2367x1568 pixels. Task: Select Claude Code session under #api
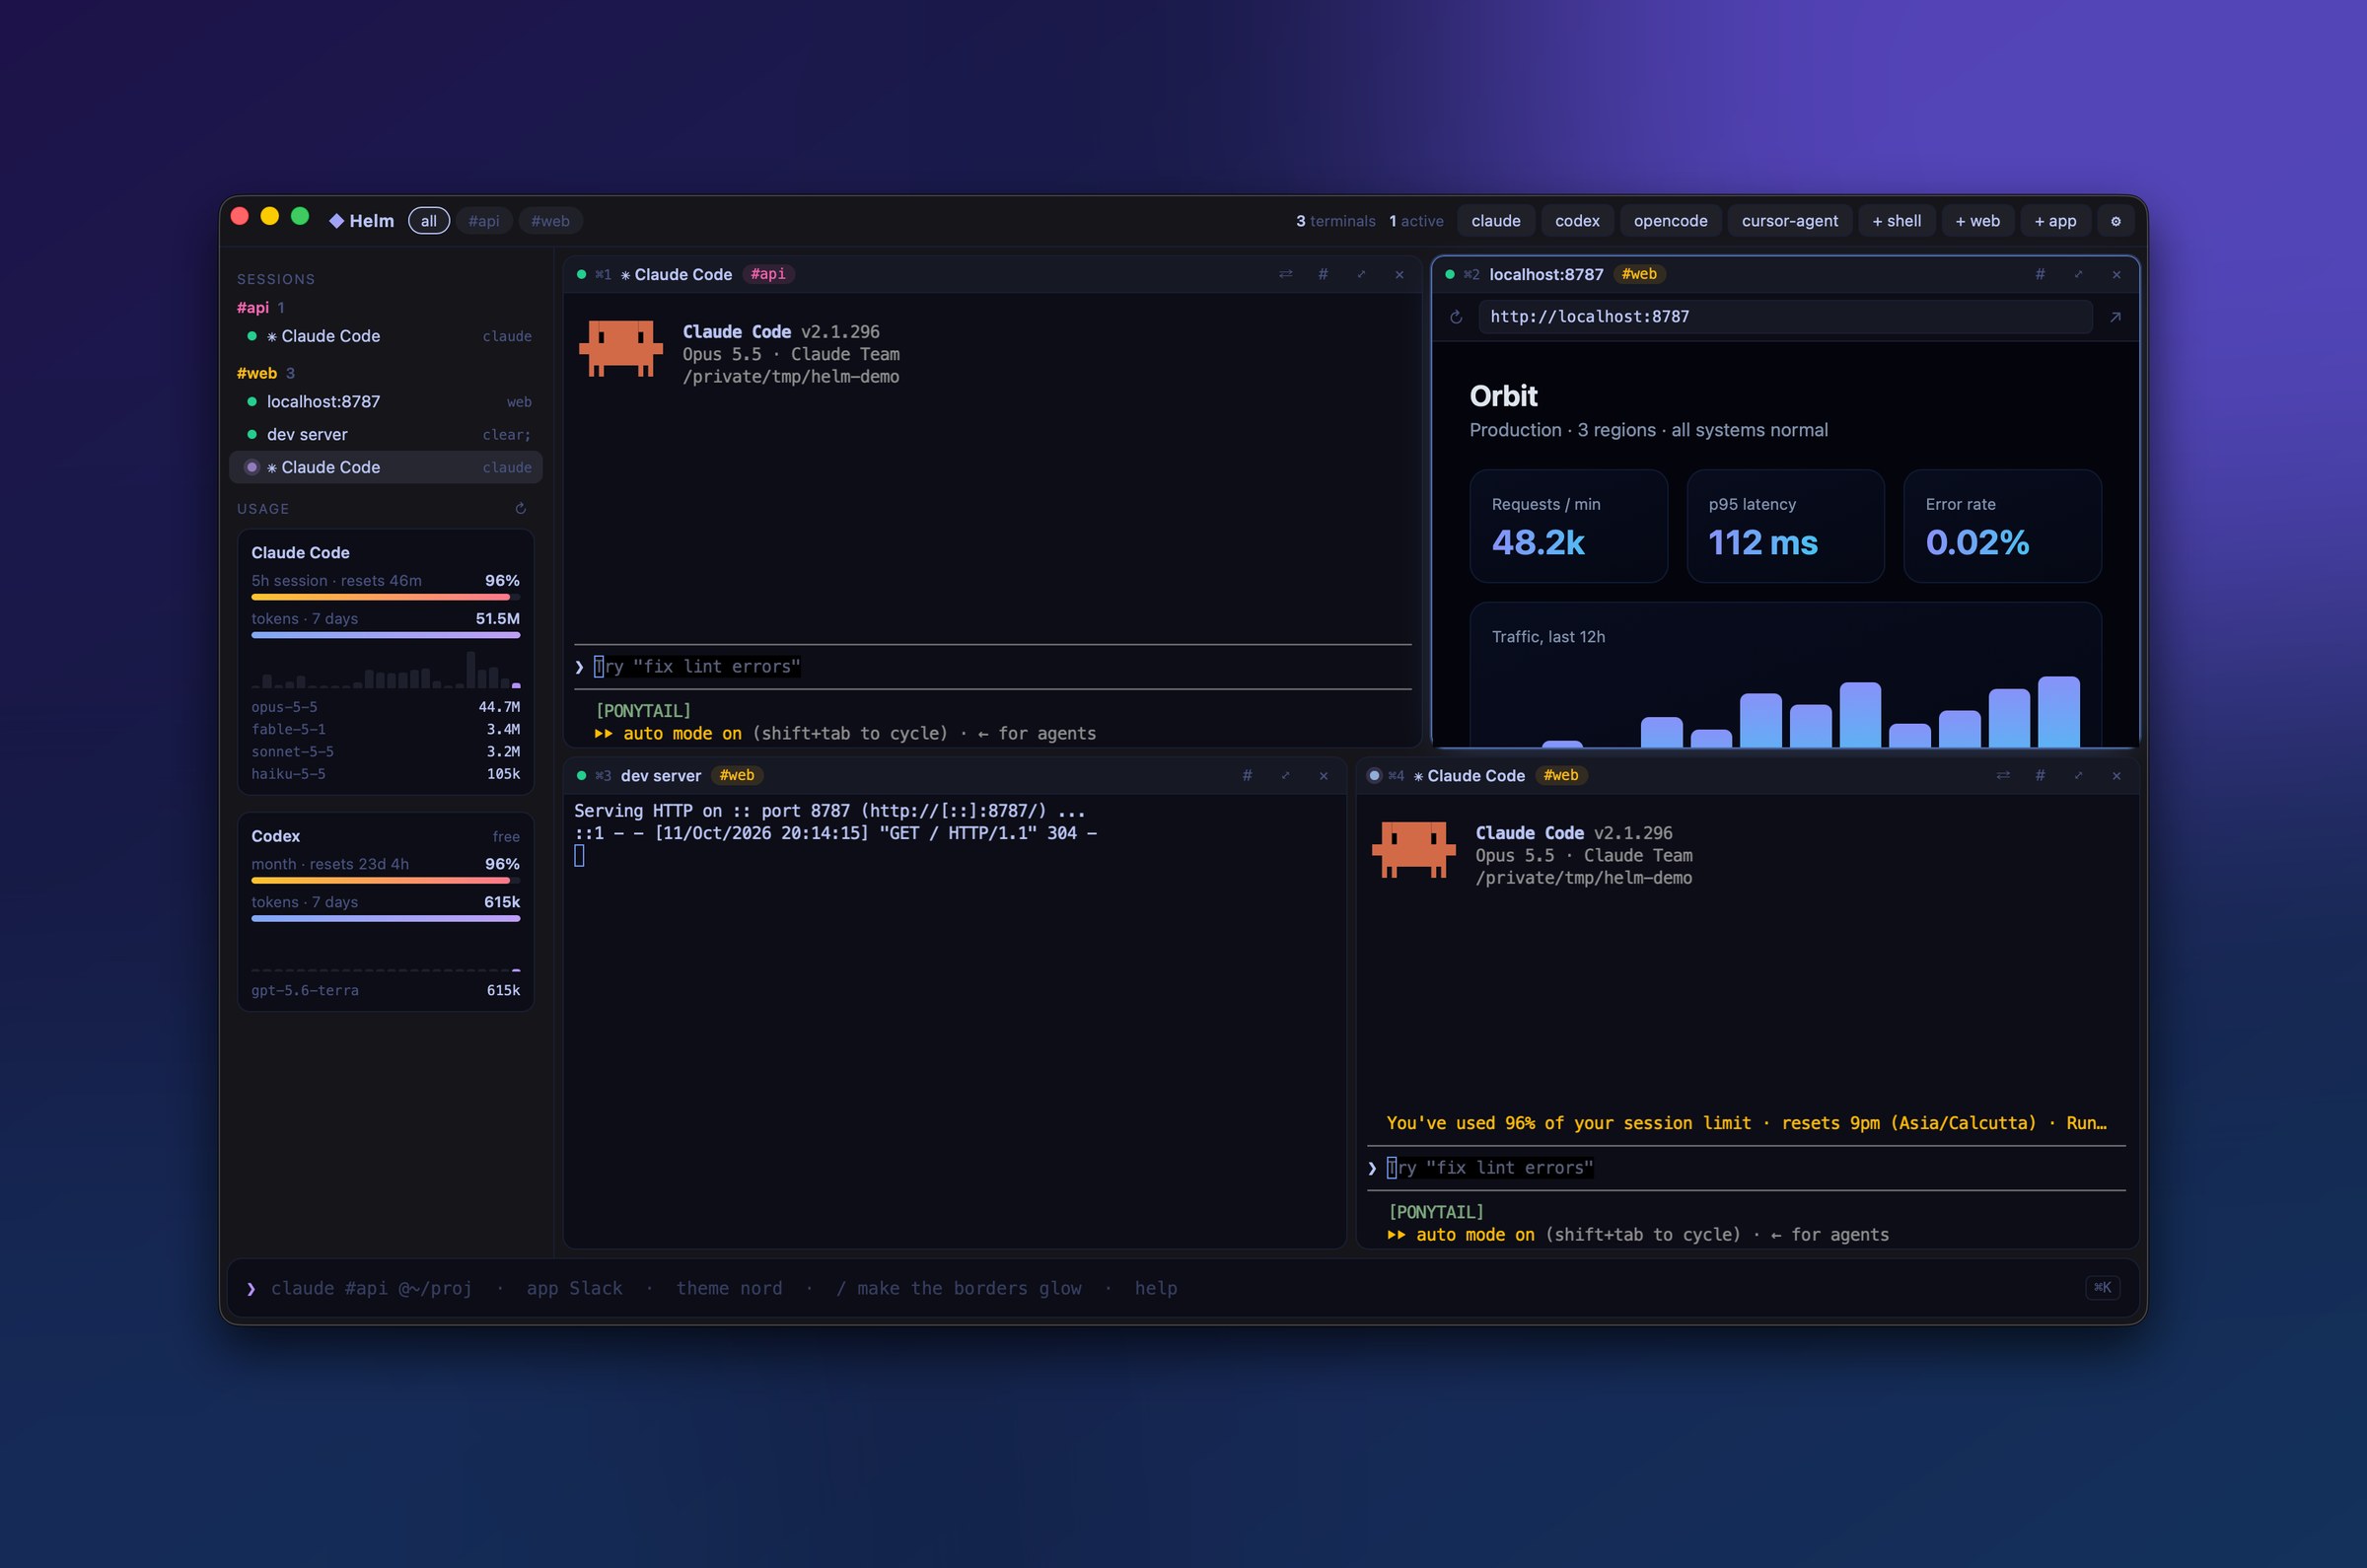tap(386, 336)
